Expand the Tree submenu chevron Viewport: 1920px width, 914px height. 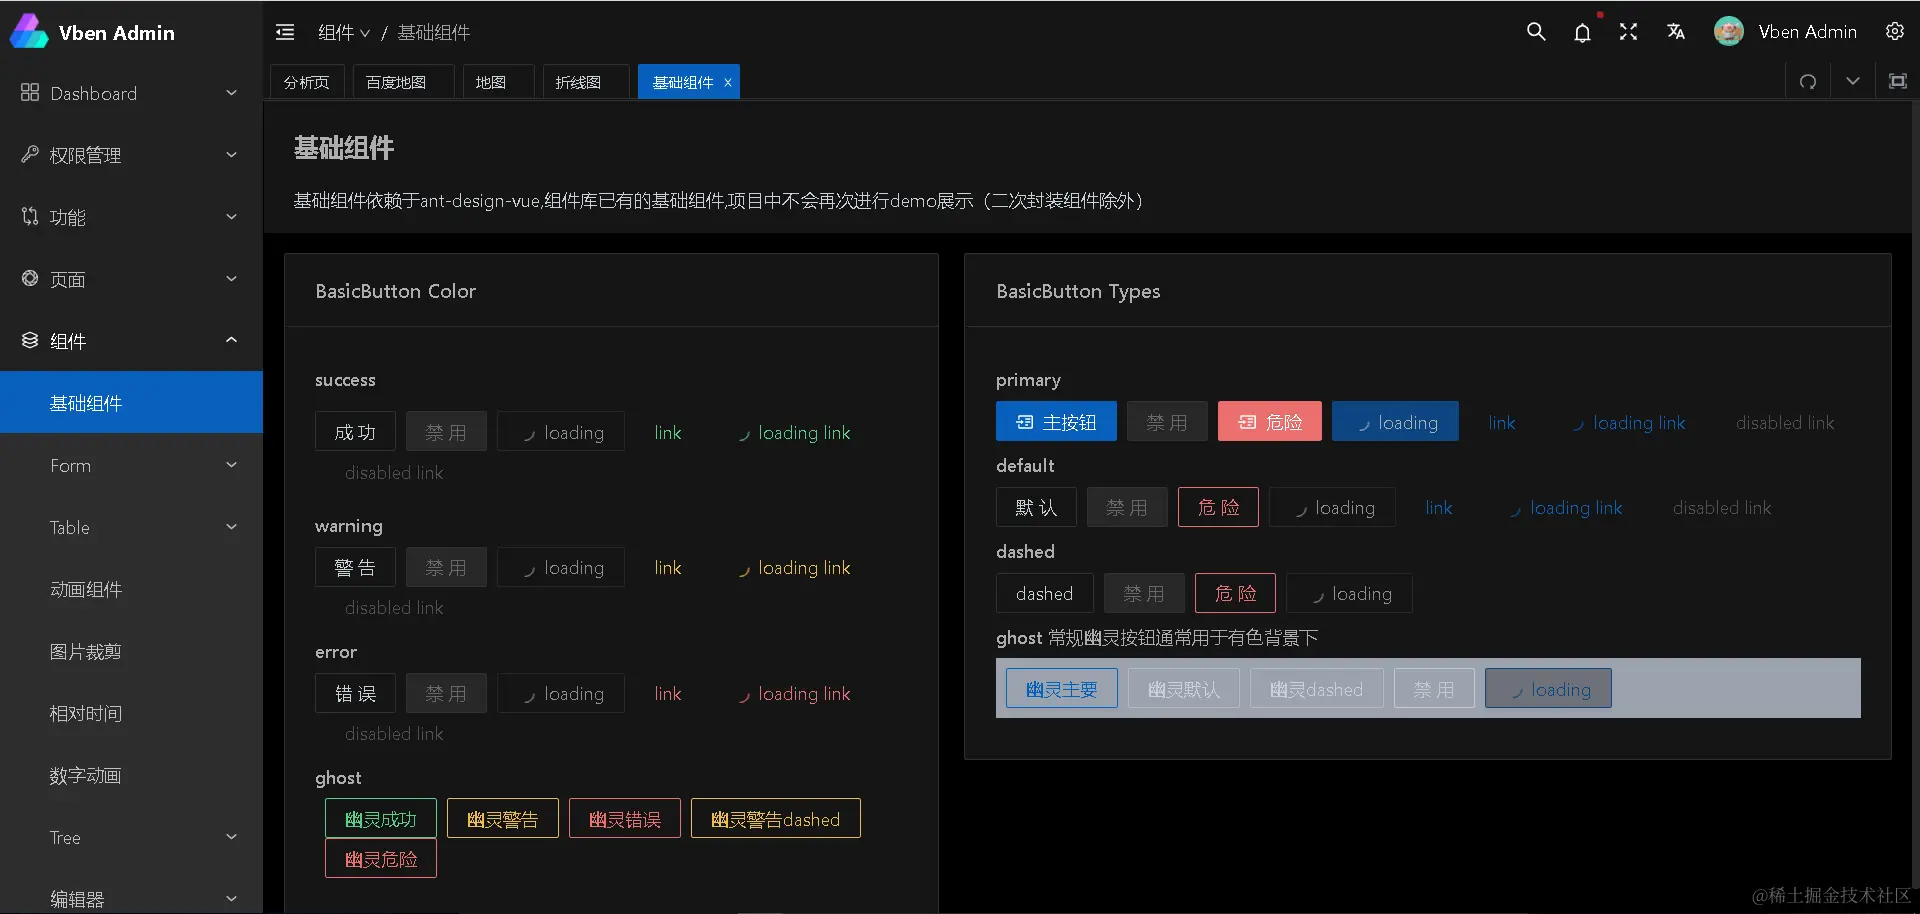point(231,837)
